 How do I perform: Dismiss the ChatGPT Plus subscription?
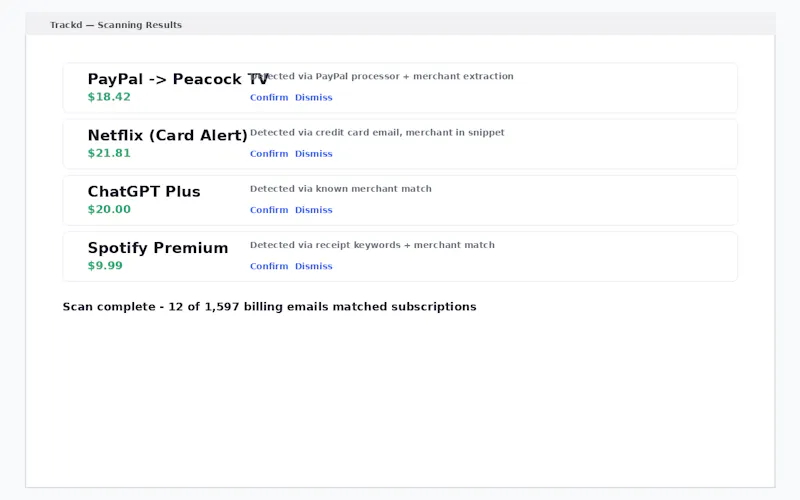pos(313,210)
